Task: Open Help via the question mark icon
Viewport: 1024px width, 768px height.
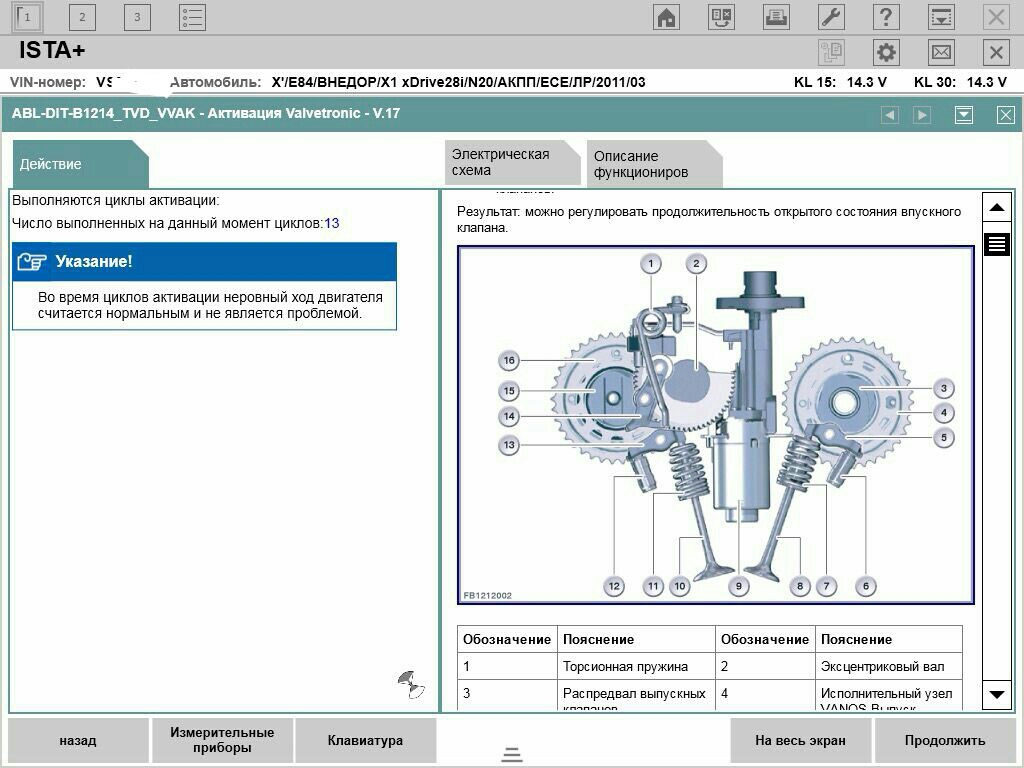Action: [885, 17]
